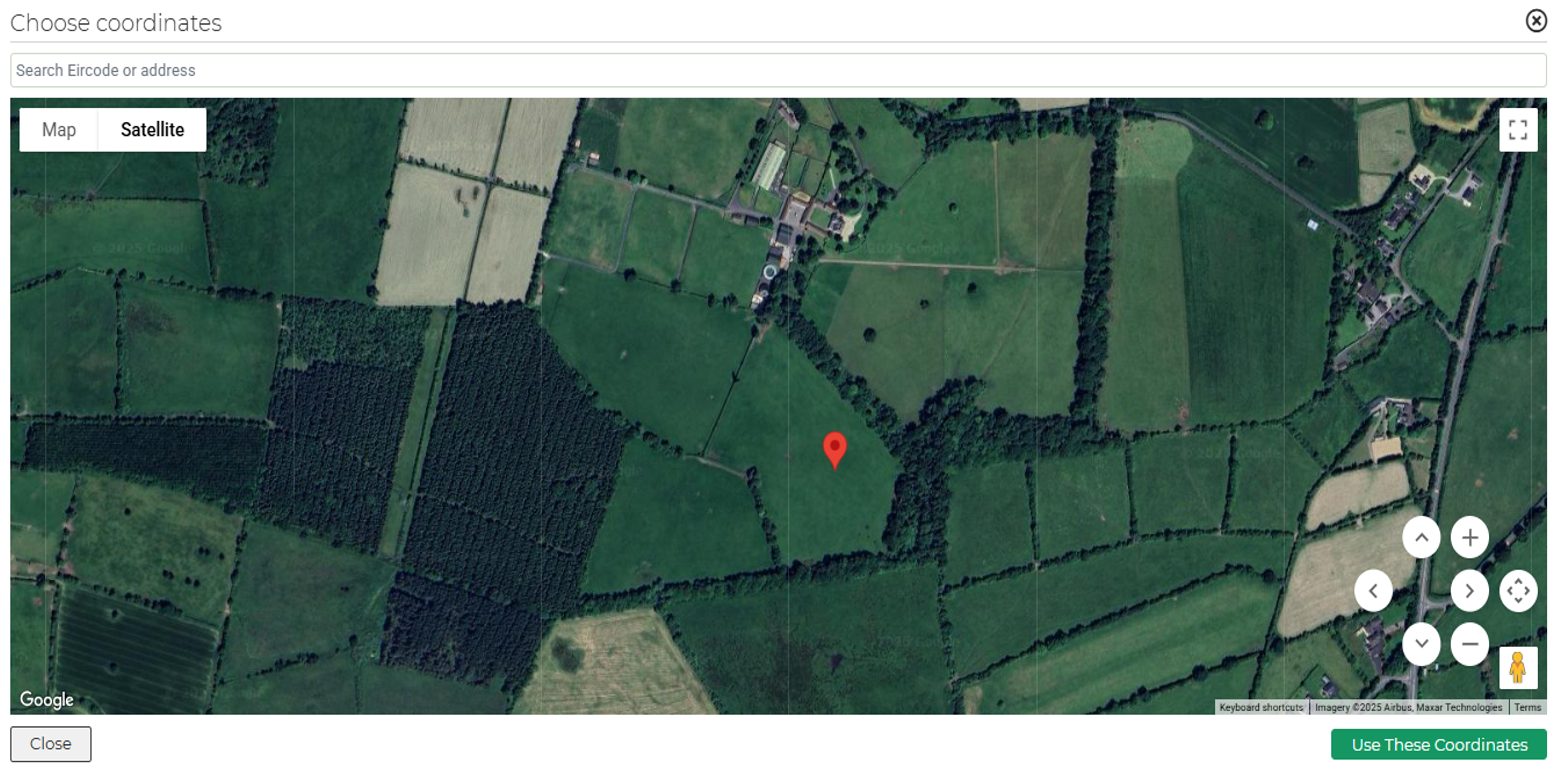Pan the map left

1373,591
